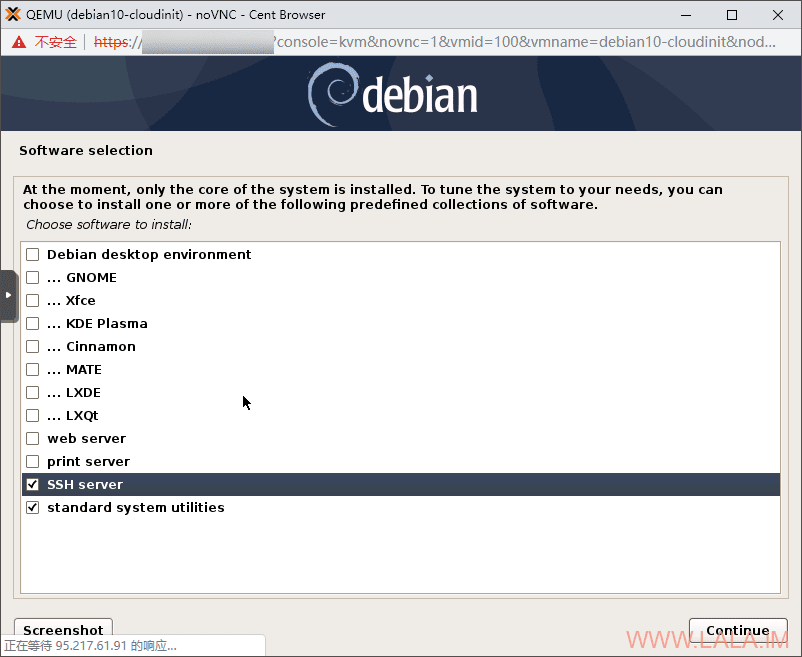Tick the LXQt checkbox
Screen dimensions: 802x657
33,416
